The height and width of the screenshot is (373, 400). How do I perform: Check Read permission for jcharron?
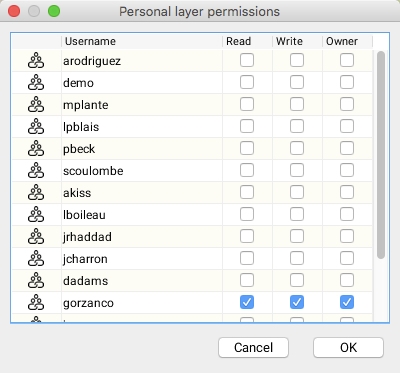coord(247,258)
